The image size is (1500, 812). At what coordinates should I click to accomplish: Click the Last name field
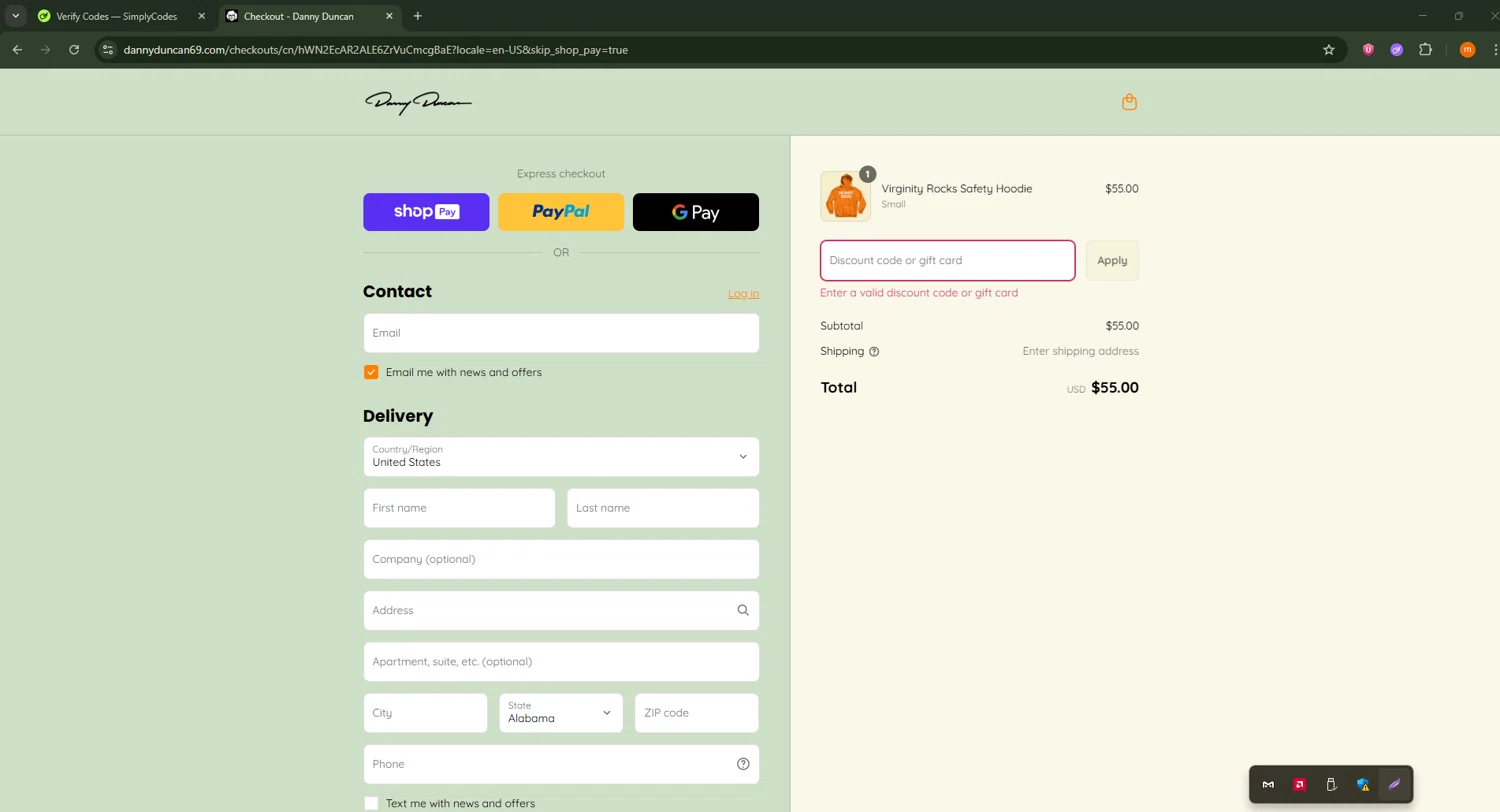click(x=663, y=508)
